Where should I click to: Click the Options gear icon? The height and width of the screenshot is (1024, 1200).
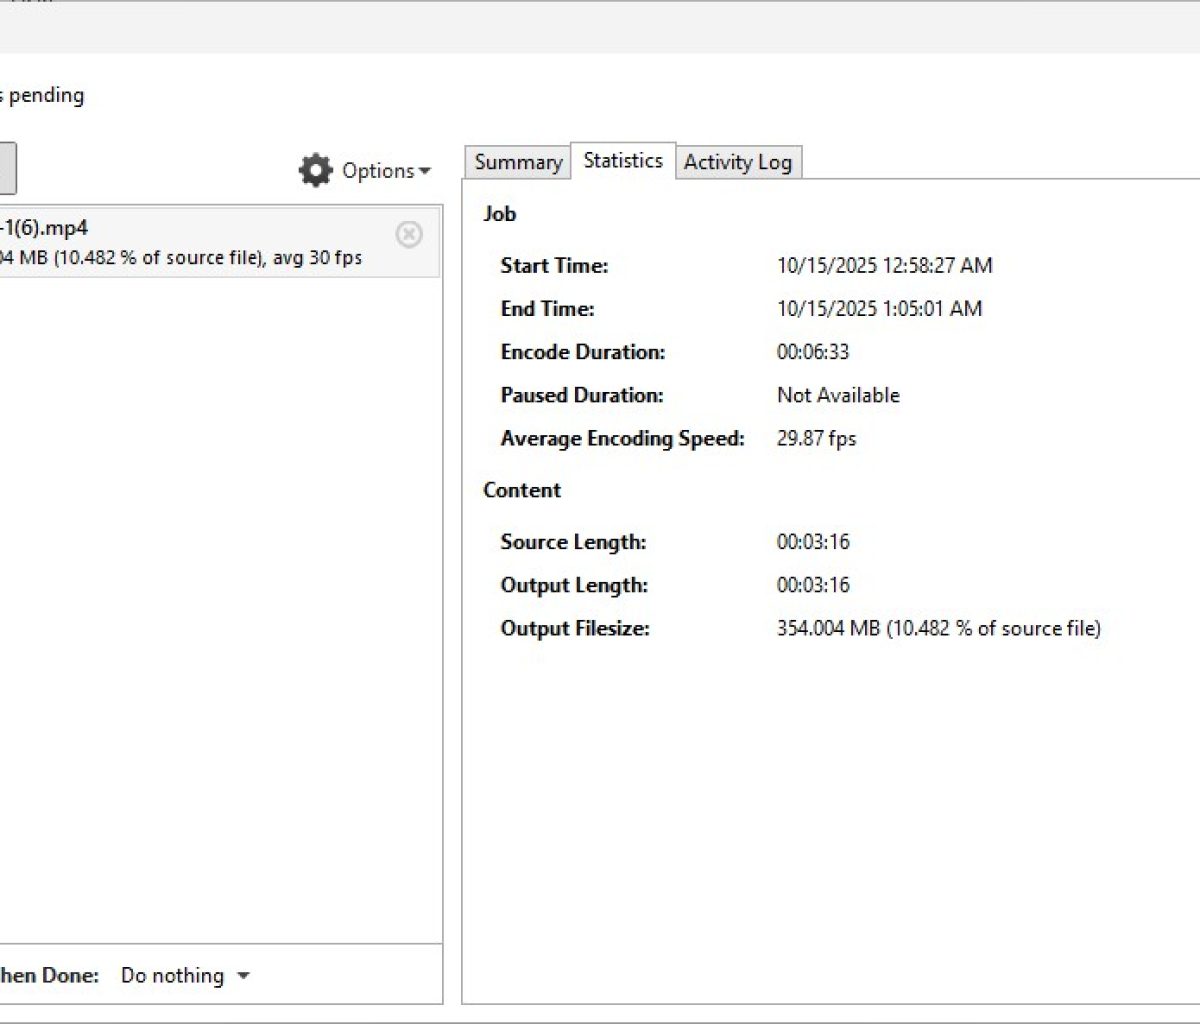point(315,171)
